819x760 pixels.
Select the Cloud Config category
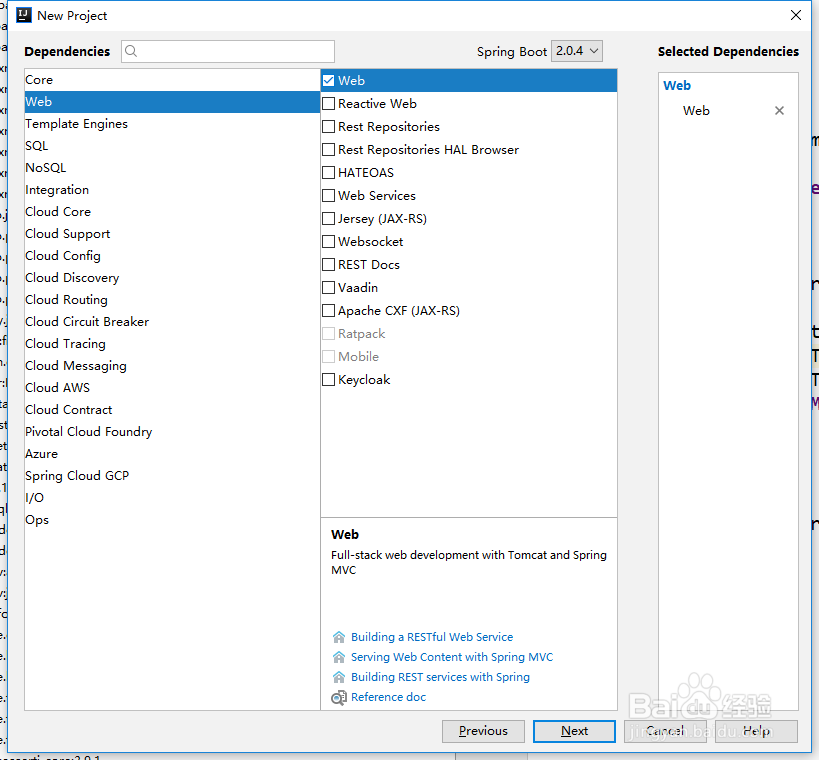point(62,256)
